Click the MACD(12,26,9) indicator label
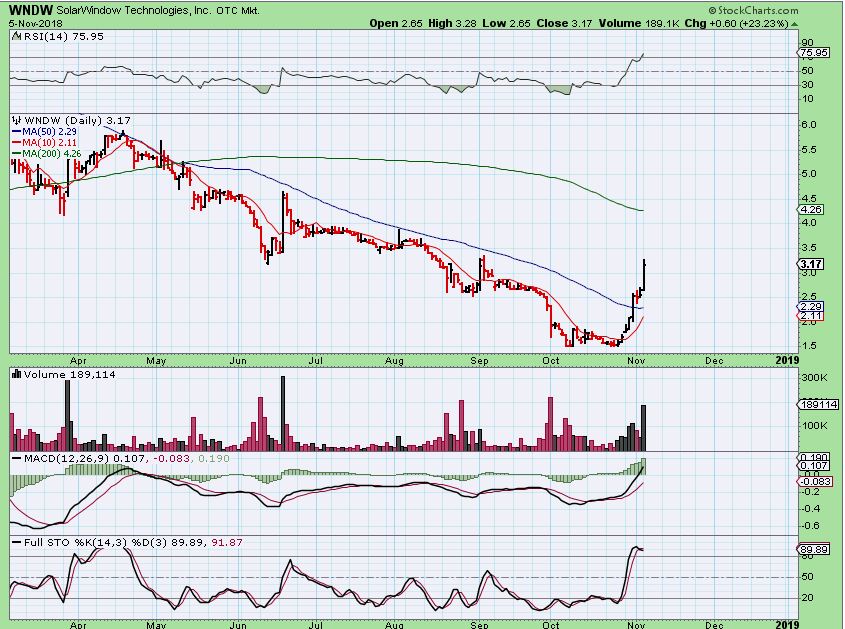The height and width of the screenshot is (629, 845). (66, 458)
